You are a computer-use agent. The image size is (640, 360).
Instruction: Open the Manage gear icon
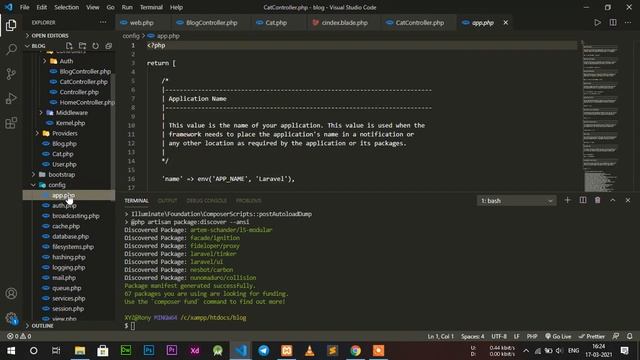click(x=11, y=318)
